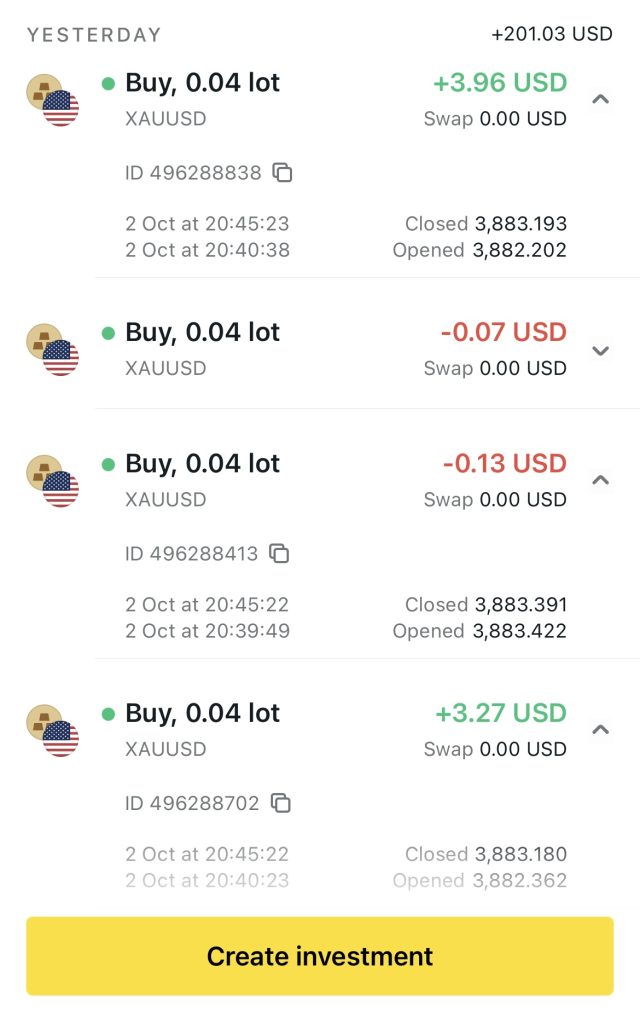Image resolution: width=640 pixels, height=1024 pixels.
Task: Tap the XAUUSD icon of +3.27 USD trade
Action: coord(52,731)
